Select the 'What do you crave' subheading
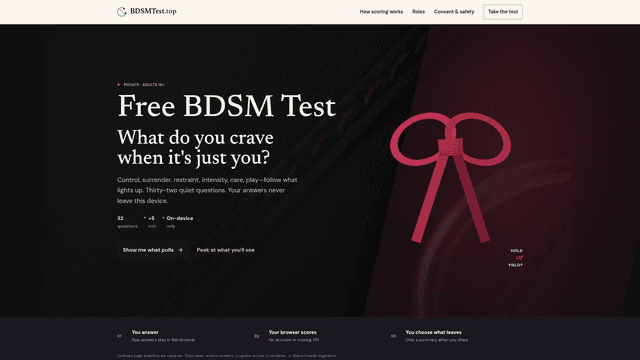The height and width of the screenshot is (360, 640). [x=195, y=148]
